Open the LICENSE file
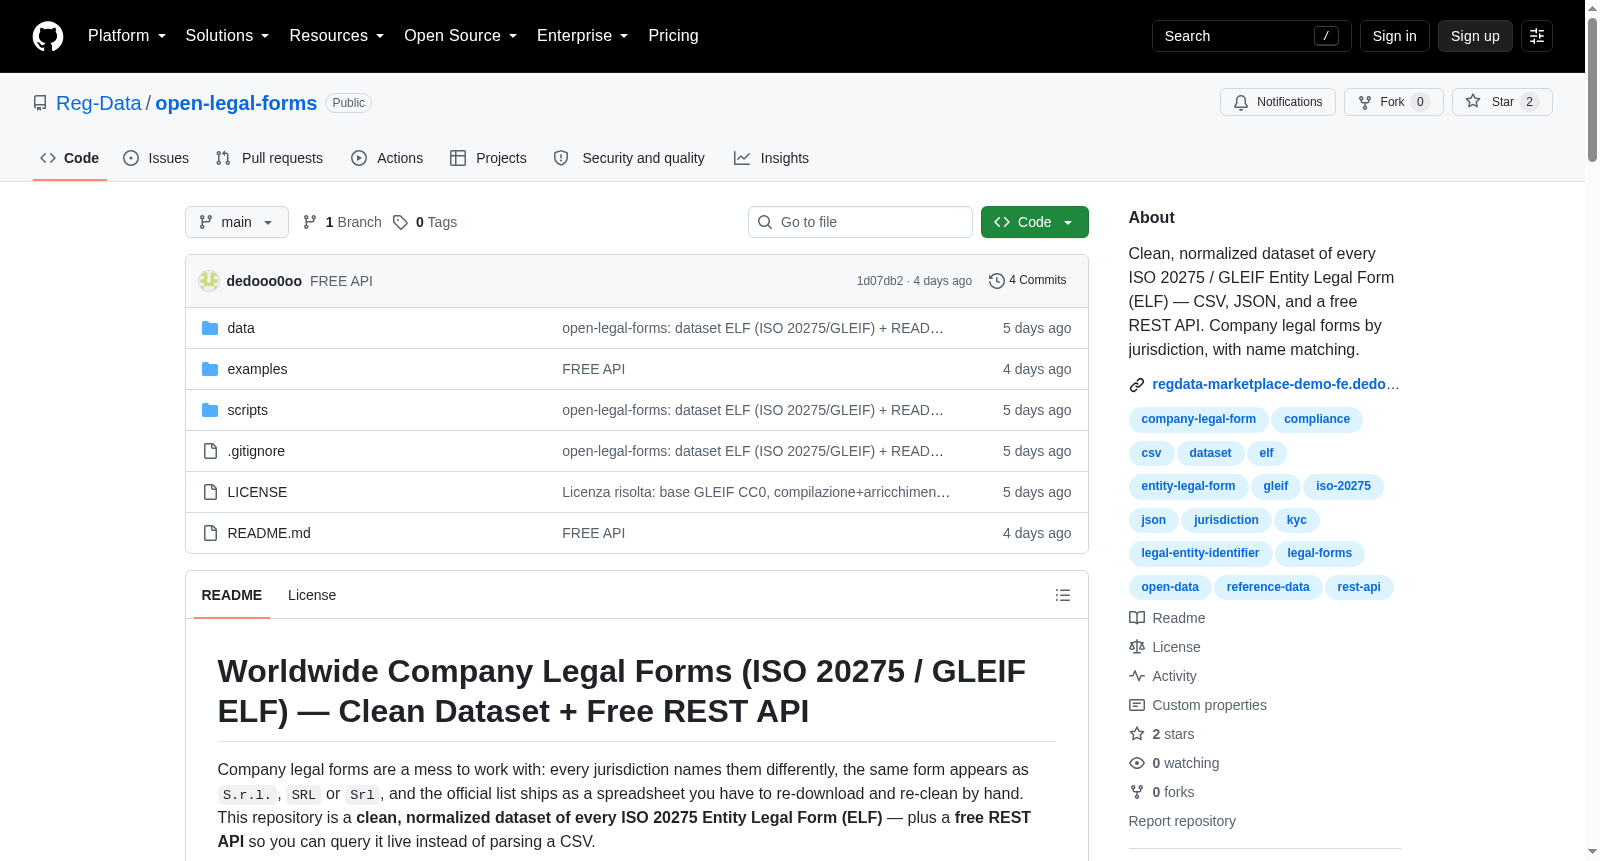 point(257,492)
